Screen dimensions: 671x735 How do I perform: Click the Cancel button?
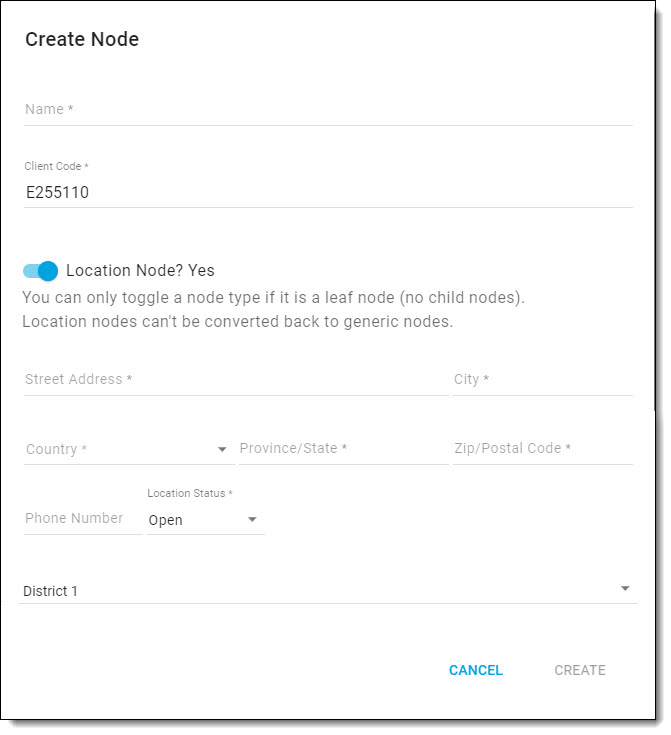475,670
